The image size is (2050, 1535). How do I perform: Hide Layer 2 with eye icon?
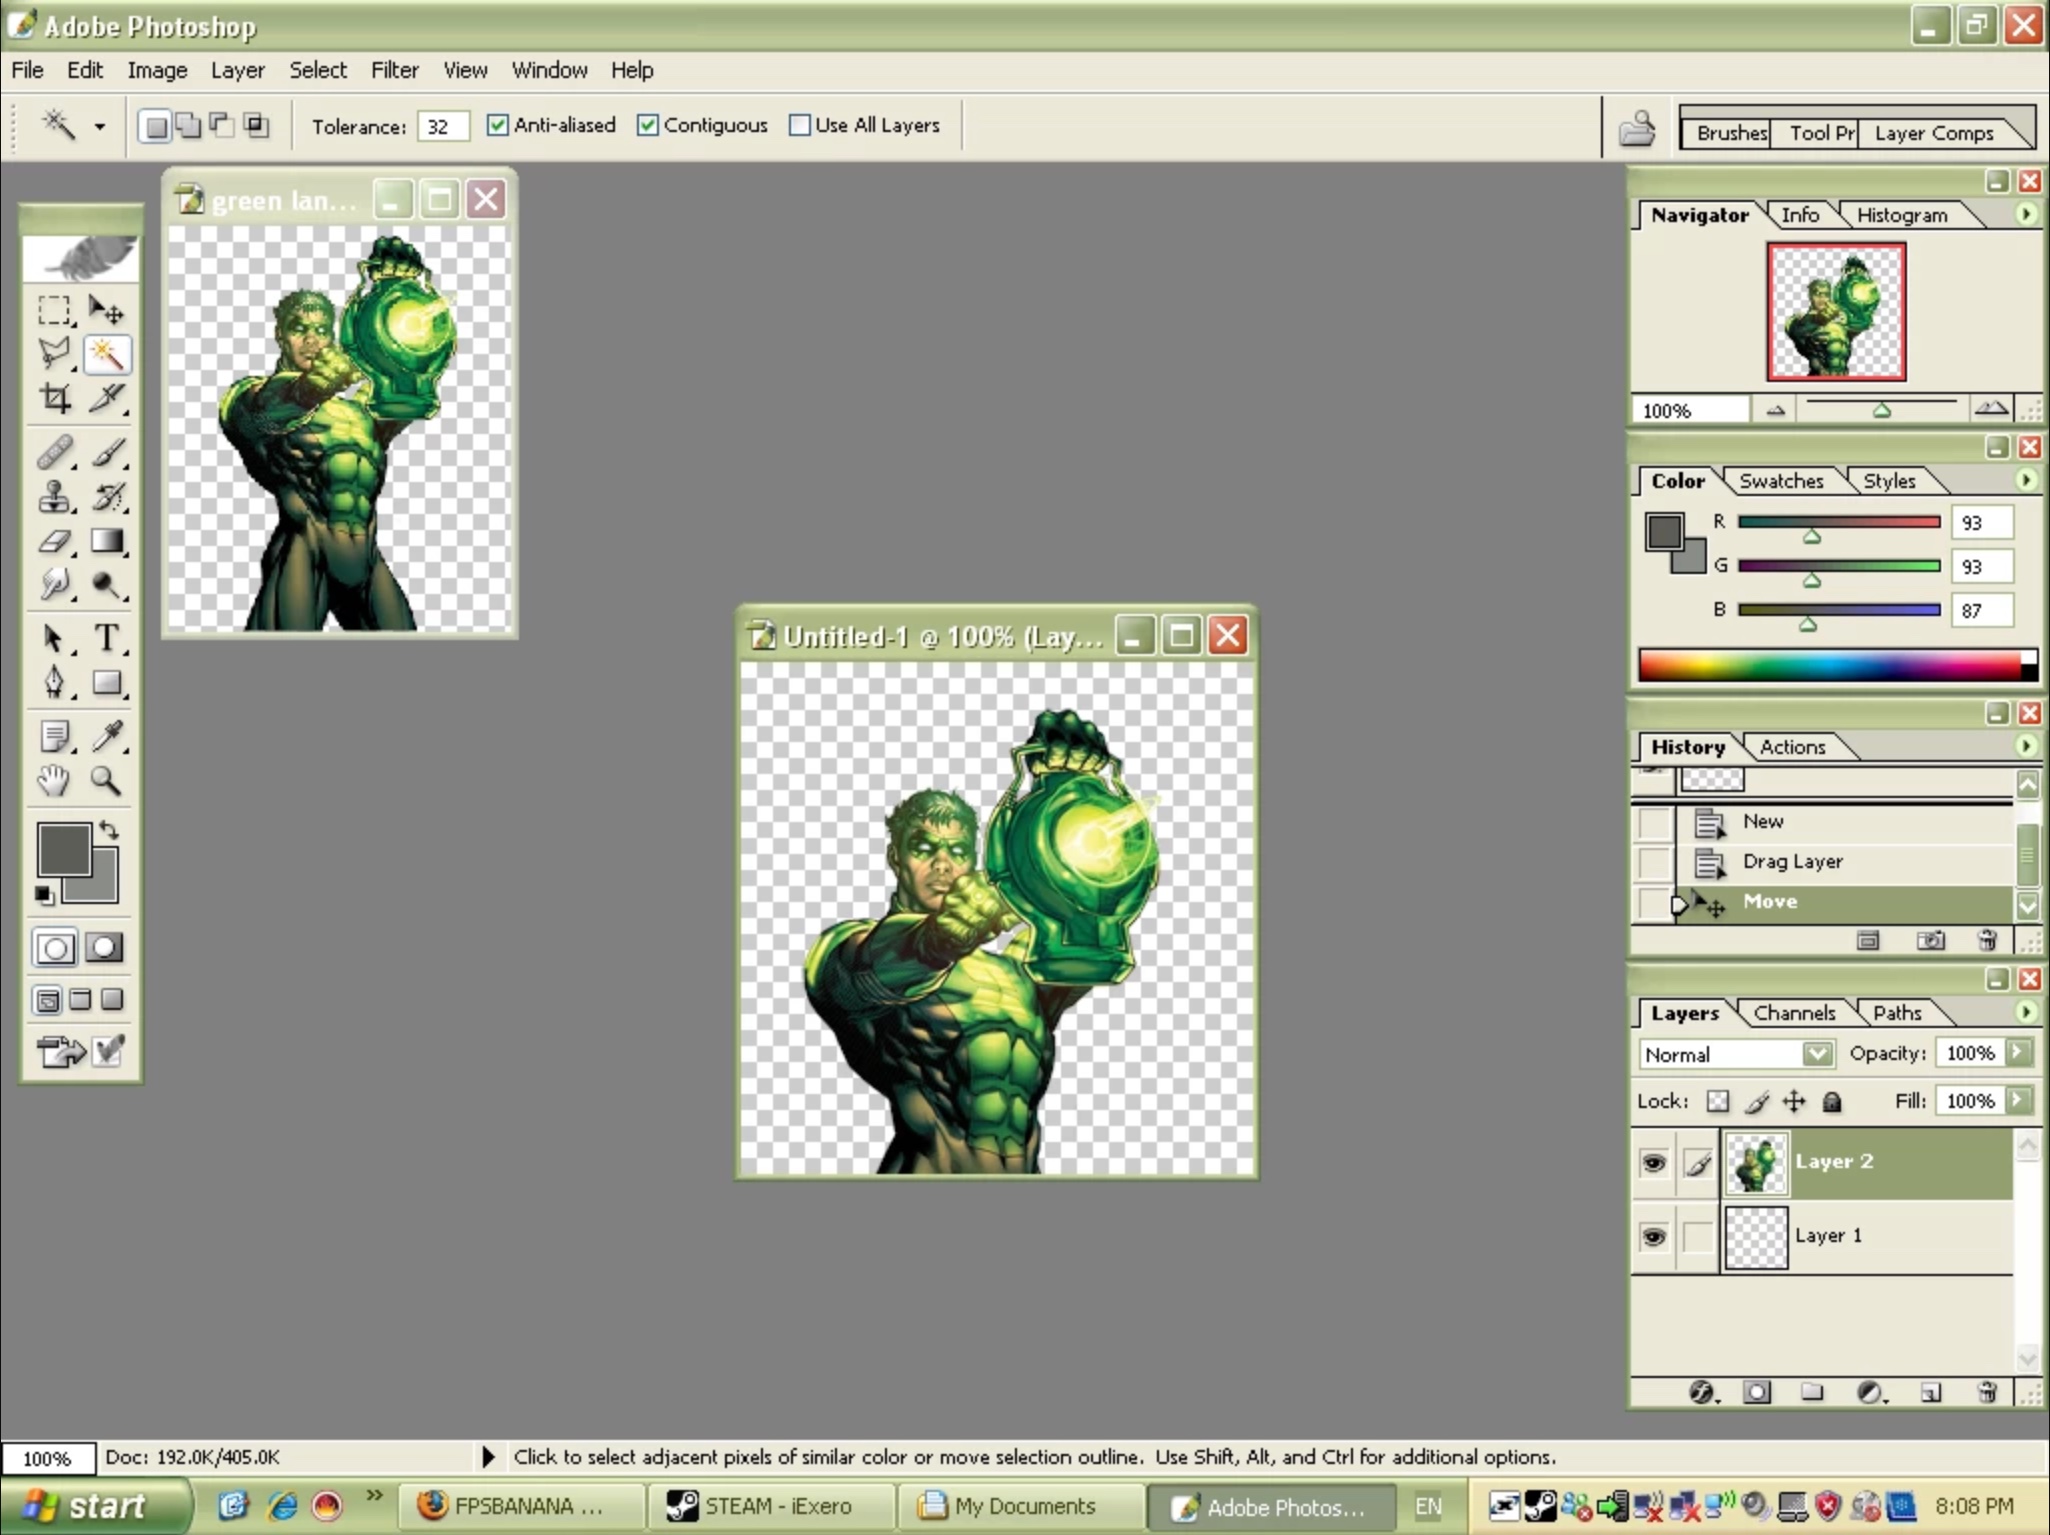(x=1654, y=1162)
